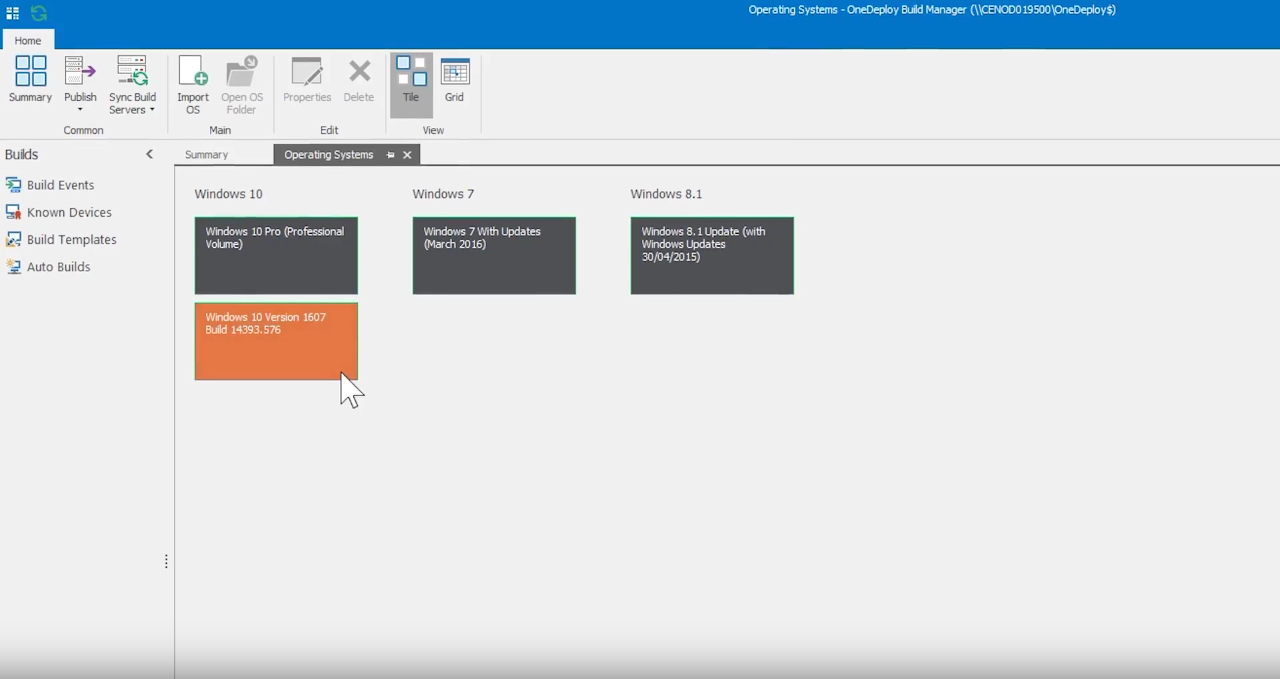The width and height of the screenshot is (1280, 679).
Task: Open the application menu grid icon
Action: tap(13, 13)
